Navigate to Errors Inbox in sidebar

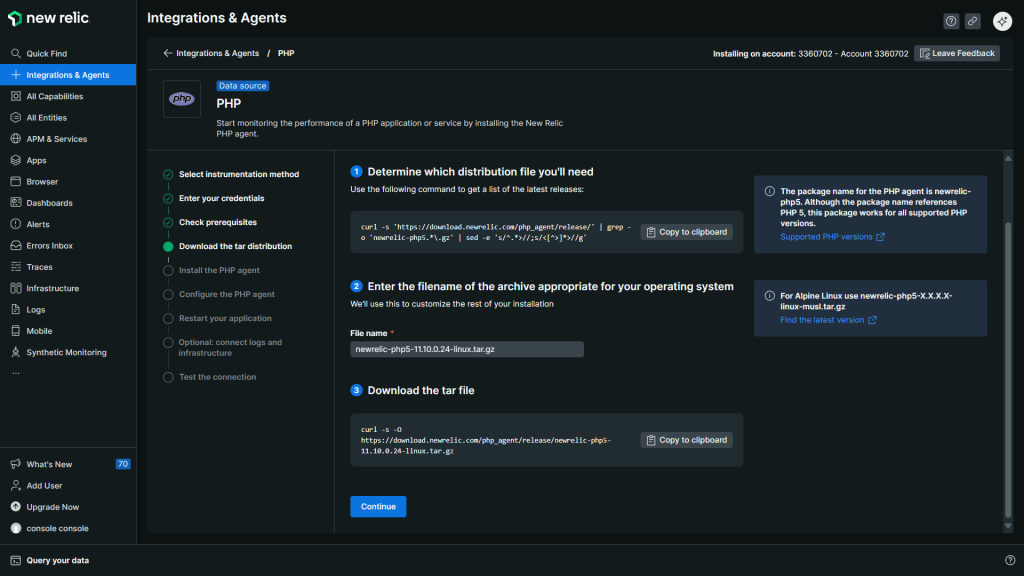(x=49, y=246)
